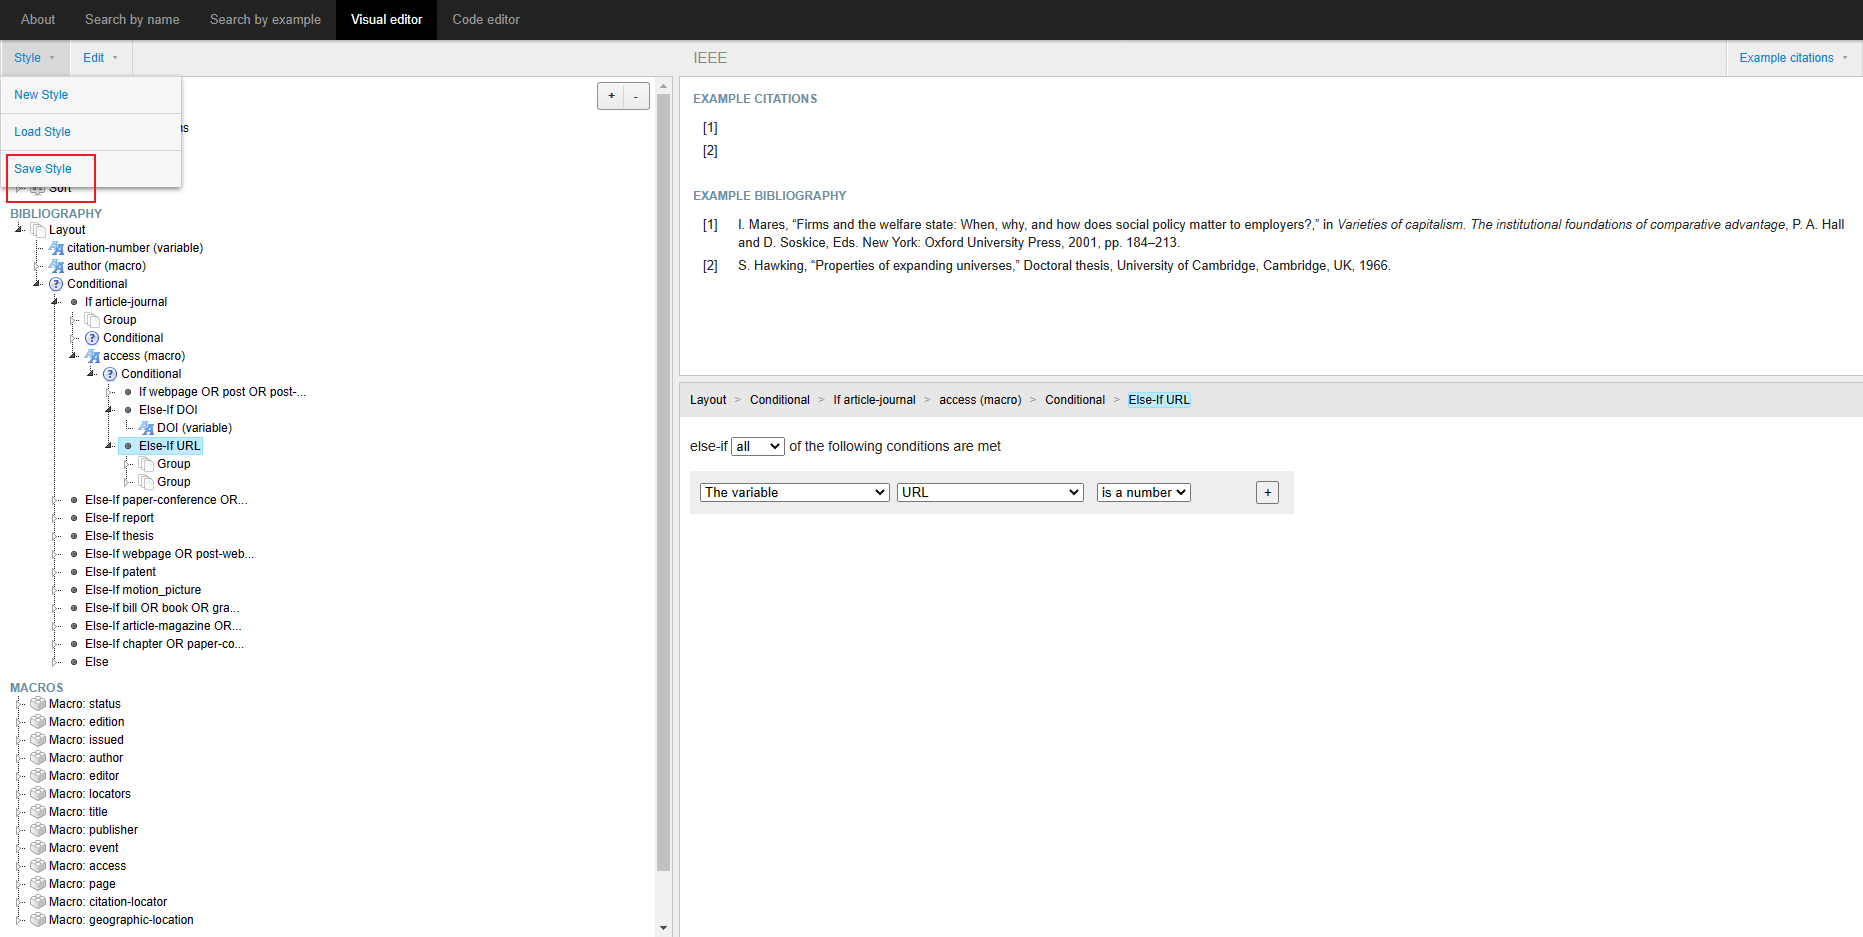The image size is (1863, 937).
Task: Click the Macro: edition box icon
Action: click(x=38, y=722)
